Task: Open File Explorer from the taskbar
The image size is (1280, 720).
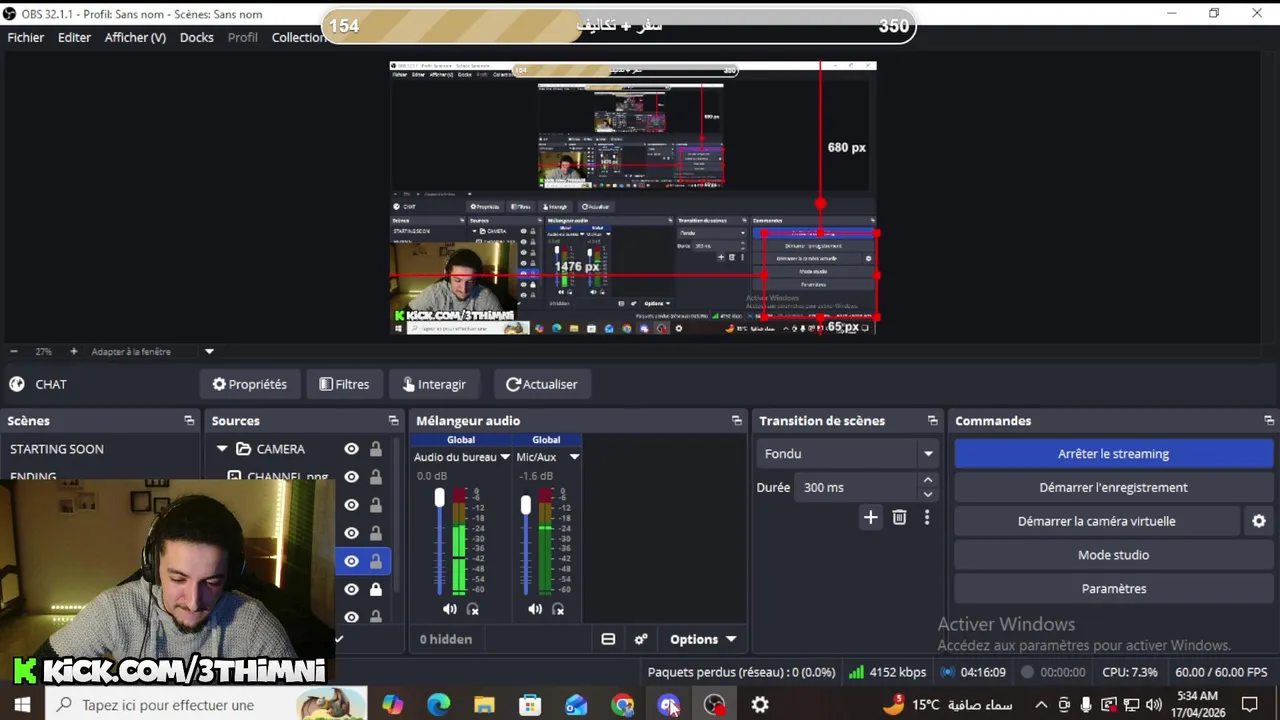Action: (484, 705)
